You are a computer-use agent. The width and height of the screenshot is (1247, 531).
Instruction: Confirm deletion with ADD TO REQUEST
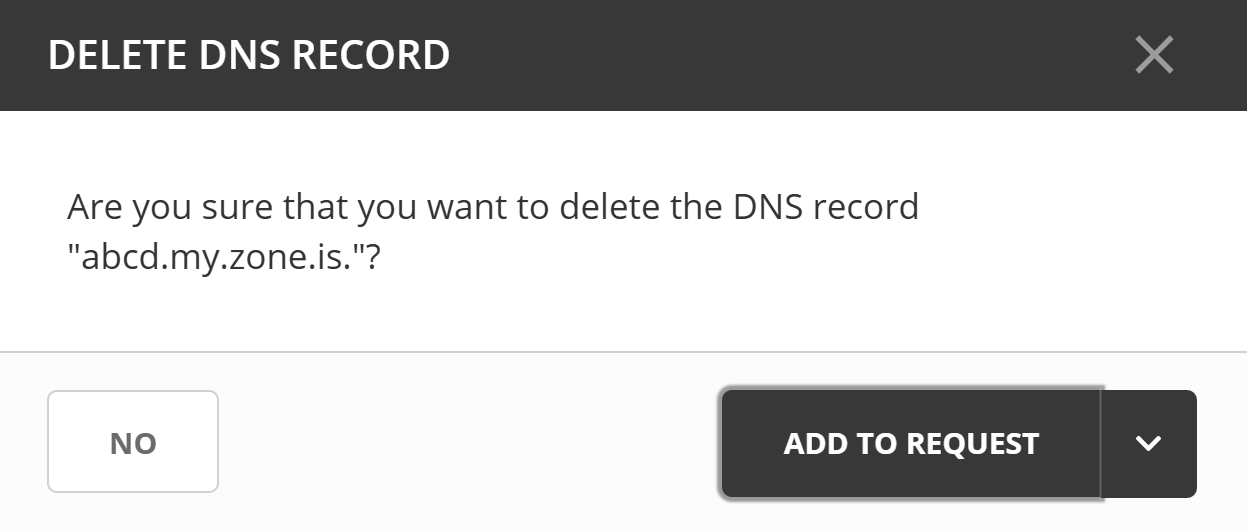[911, 443]
